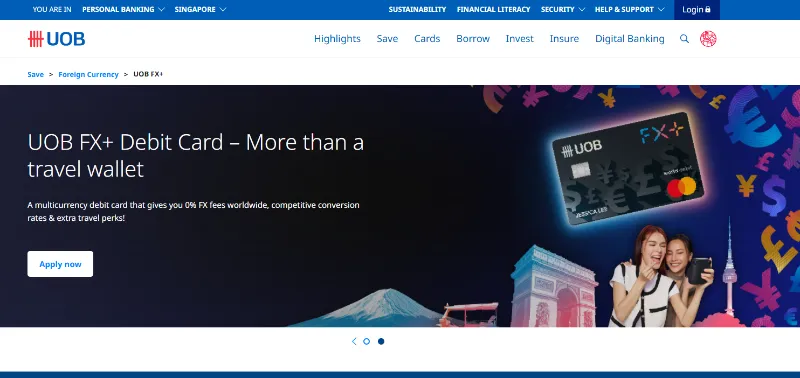Open the Borrow menu
The height and width of the screenshot is (378, 800).
tap(473, 39)
